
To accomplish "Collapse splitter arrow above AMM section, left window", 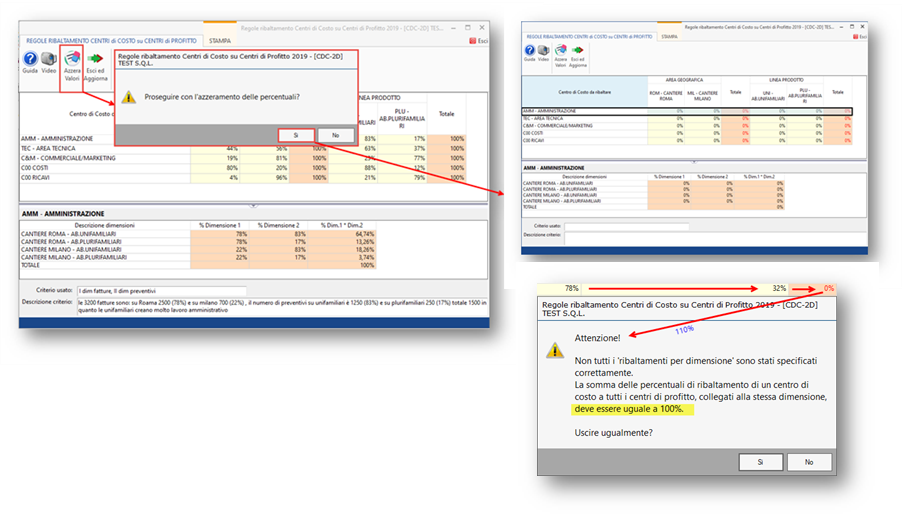I will (x=253, y=205).
